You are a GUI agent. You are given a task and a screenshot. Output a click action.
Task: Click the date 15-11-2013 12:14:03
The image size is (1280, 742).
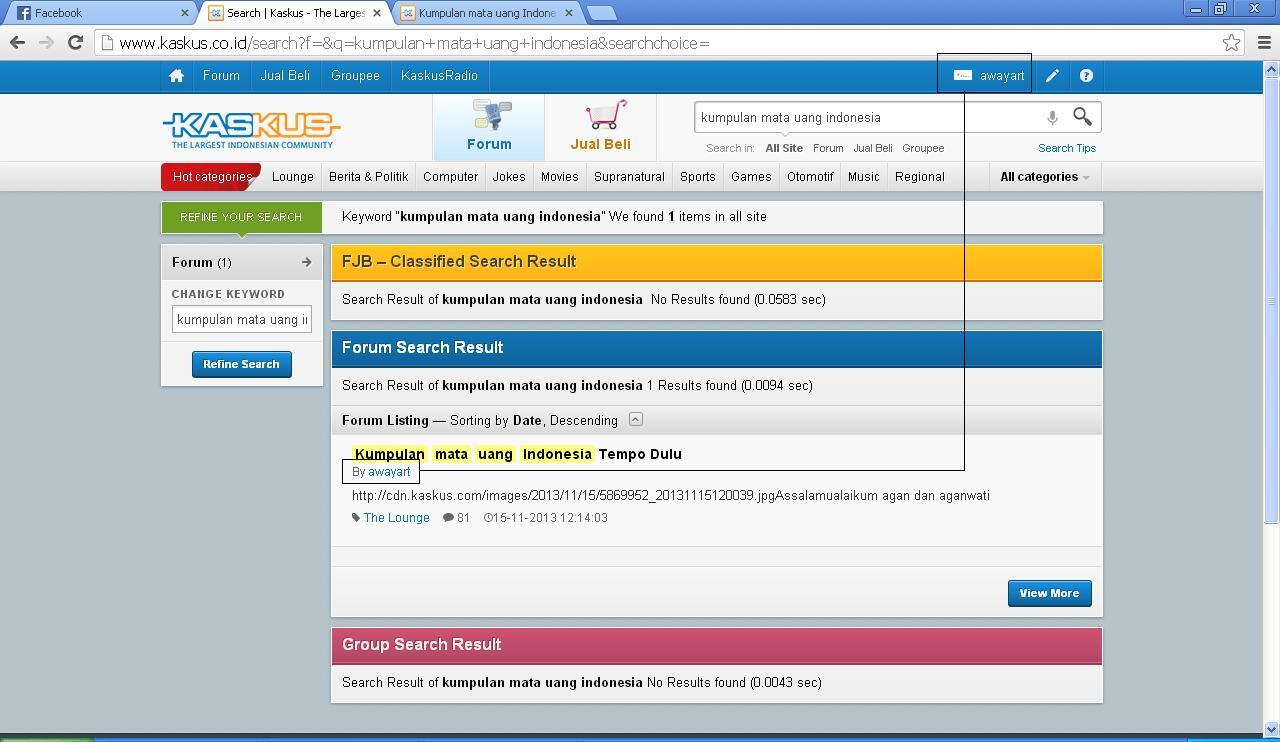click(x=546, y=518)
